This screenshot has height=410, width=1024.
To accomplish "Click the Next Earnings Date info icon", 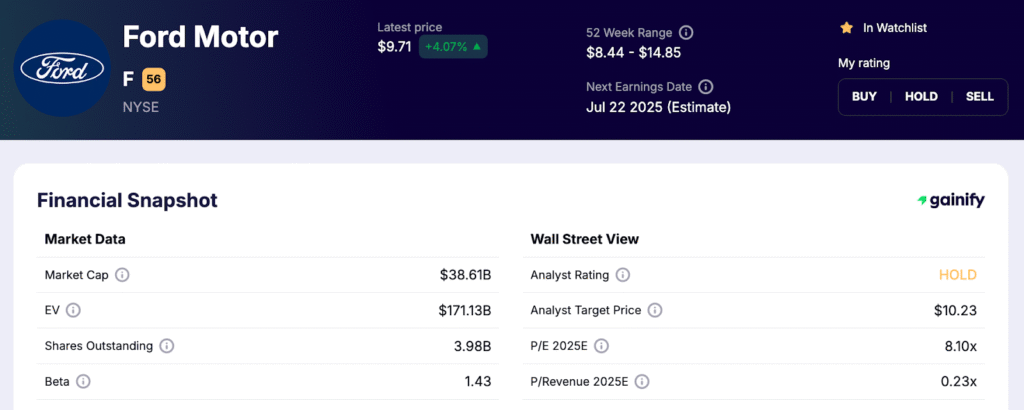I will 705,86.
